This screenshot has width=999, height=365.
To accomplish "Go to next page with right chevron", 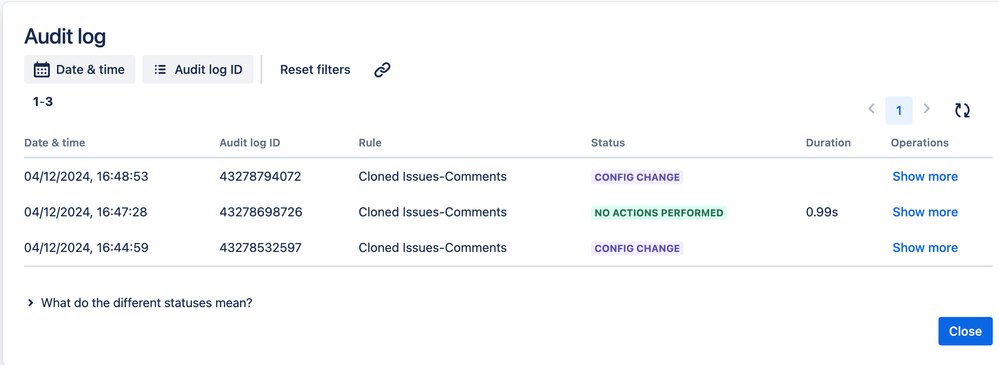I will [x=927, y=109].
